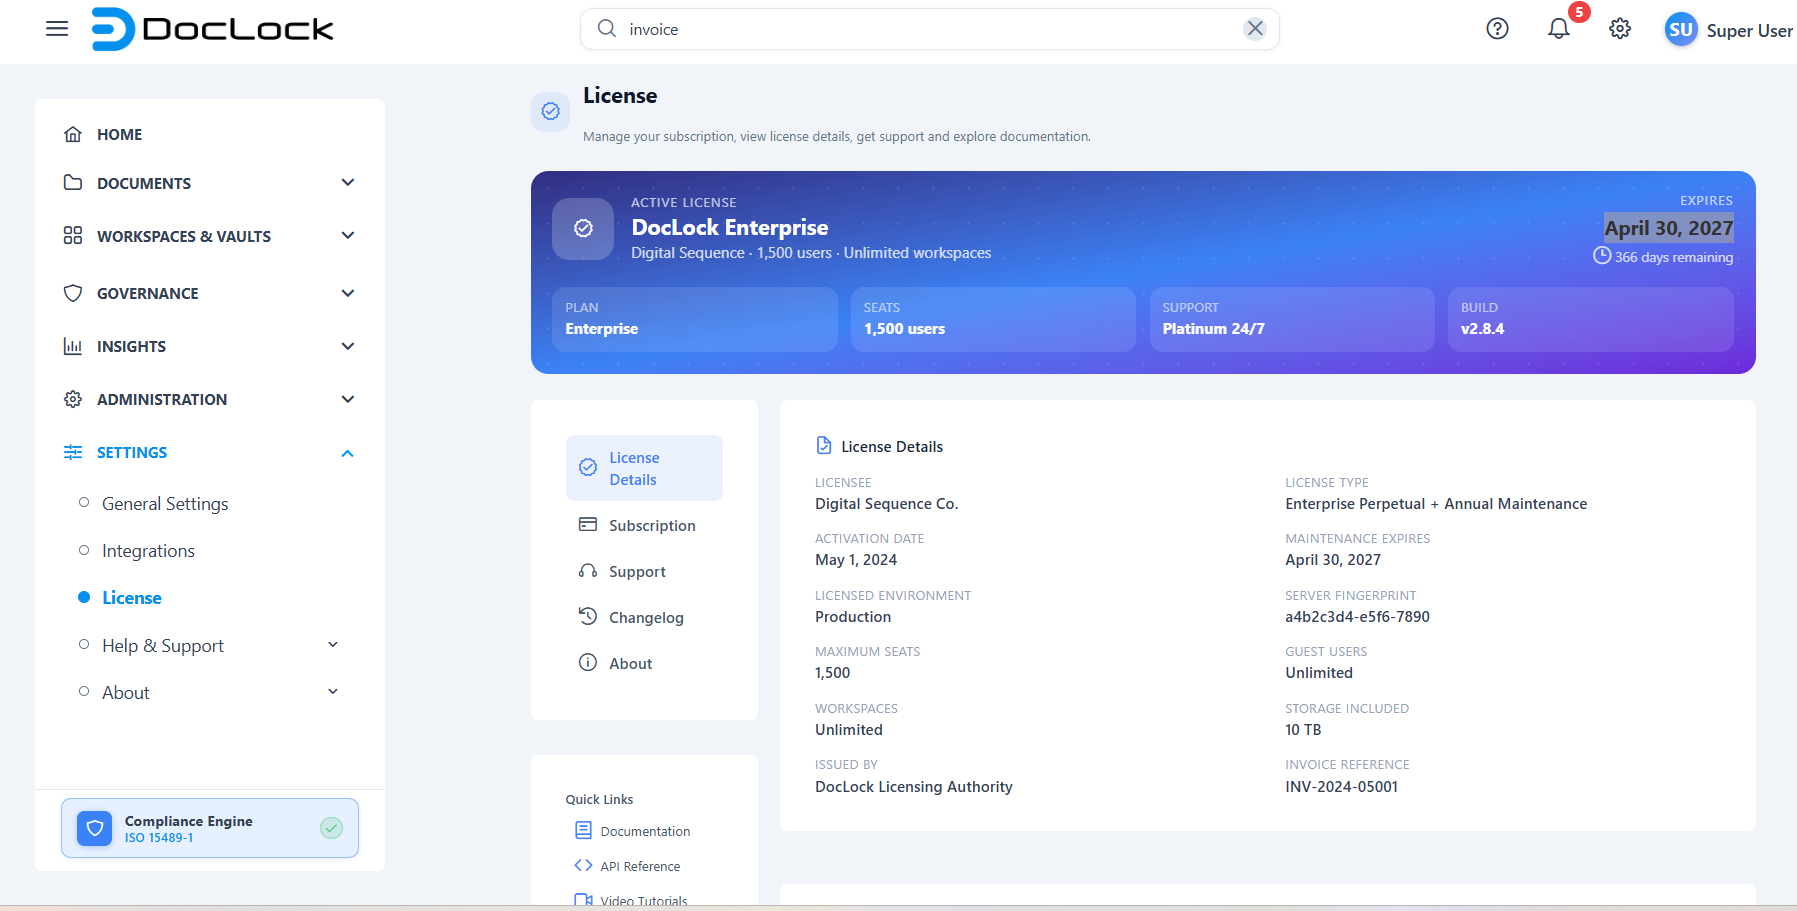Click the BUILD v2.8.4 tile

point(1590,319)
